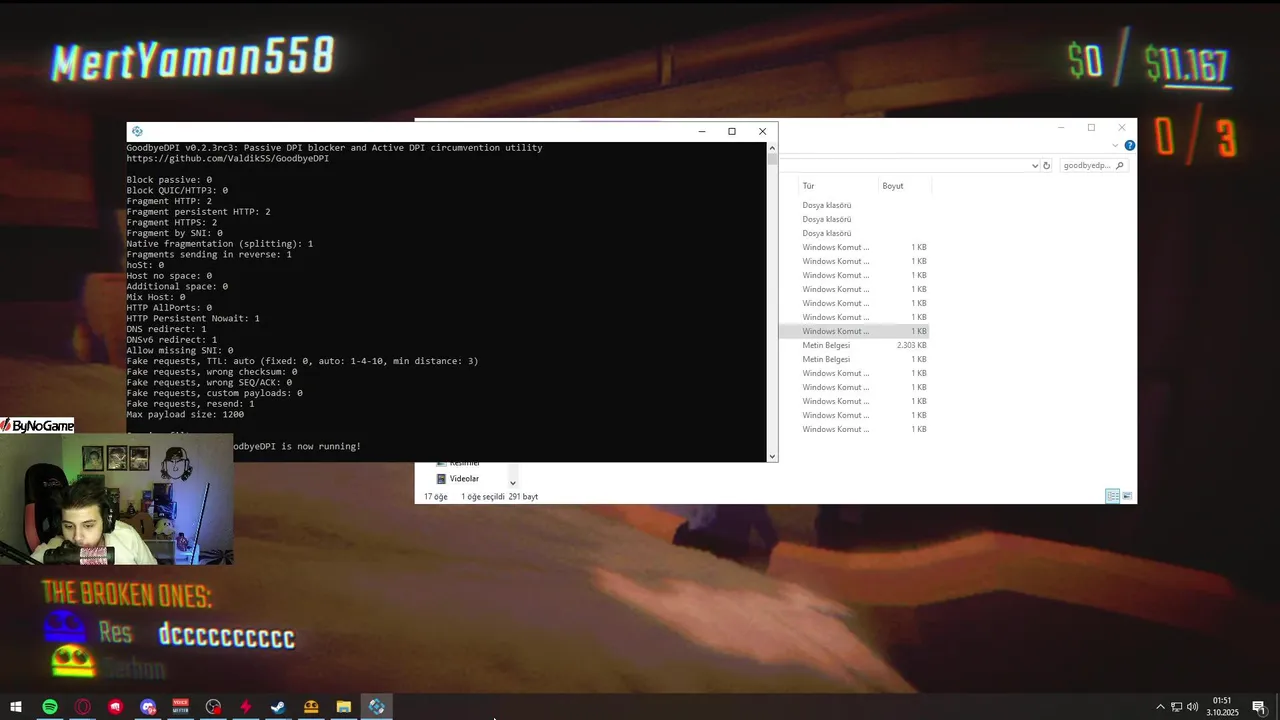
Task: Click the 'Mix Host: 0' line
Action: pos(155,297)
